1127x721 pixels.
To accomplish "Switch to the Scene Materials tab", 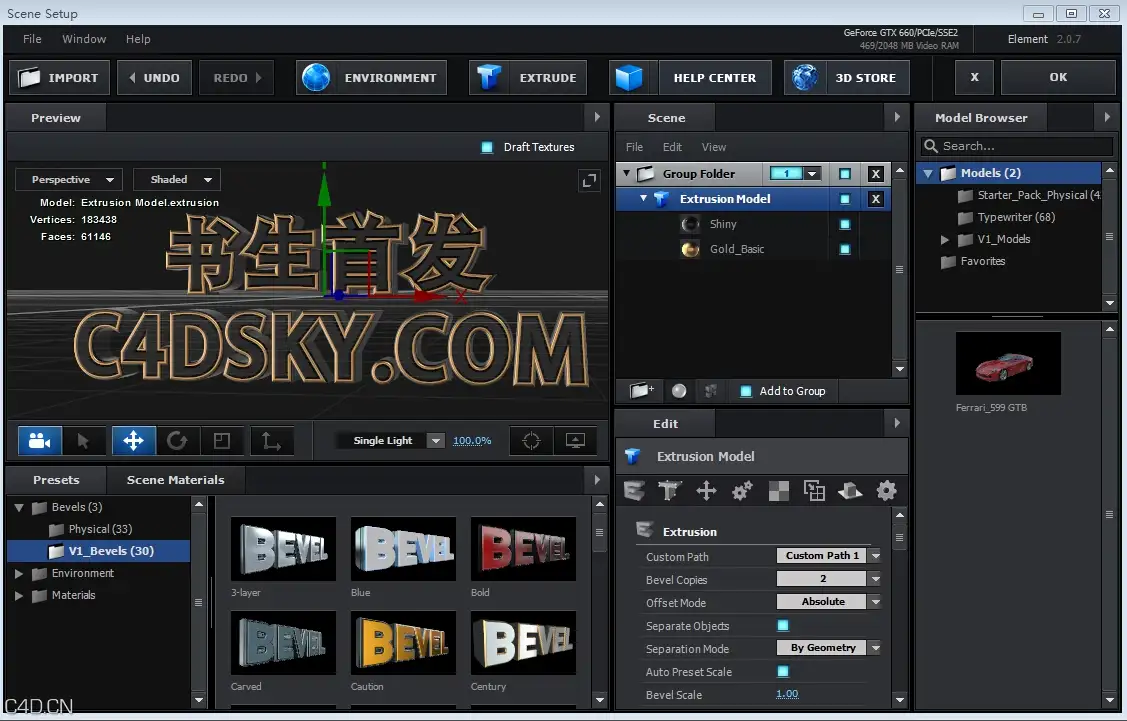I will tap(175, 479).
